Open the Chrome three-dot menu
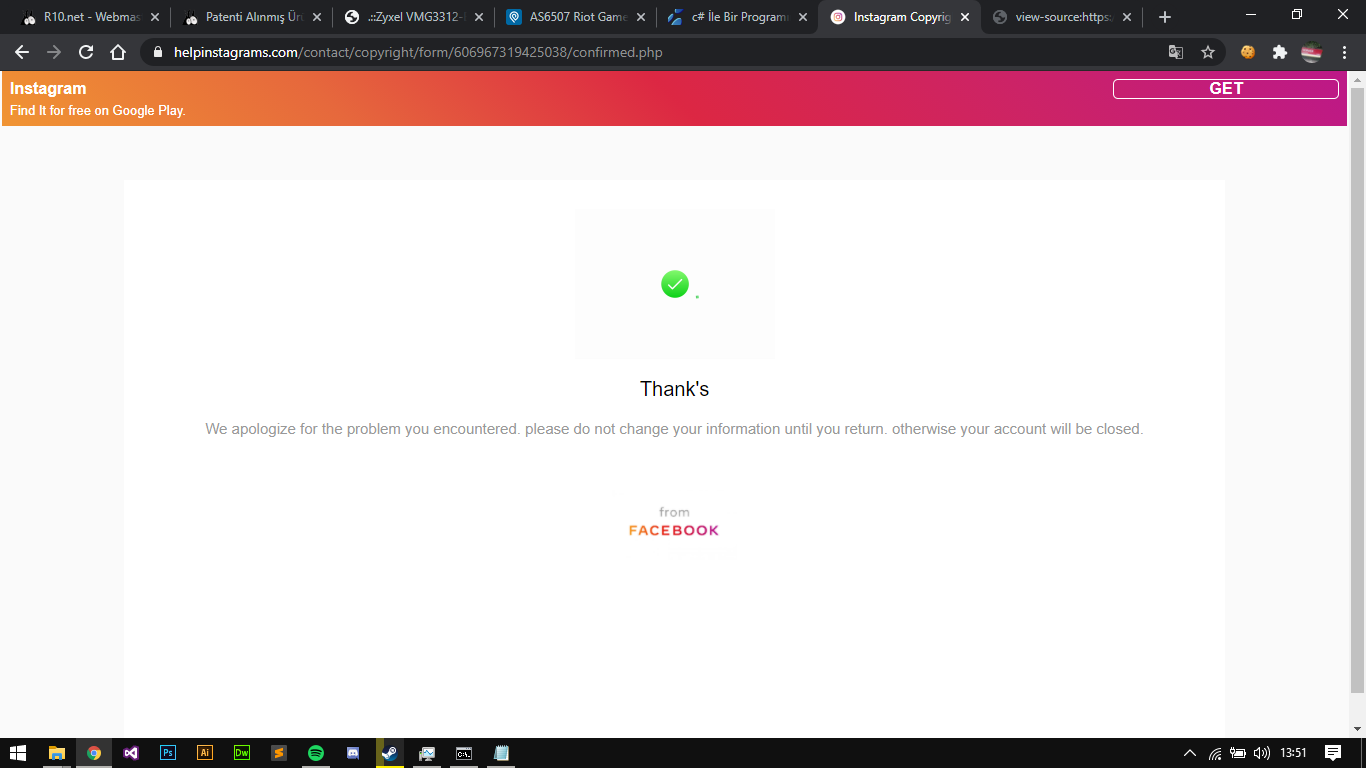This screenshot has width=1366, height=768. (1344, 52)
